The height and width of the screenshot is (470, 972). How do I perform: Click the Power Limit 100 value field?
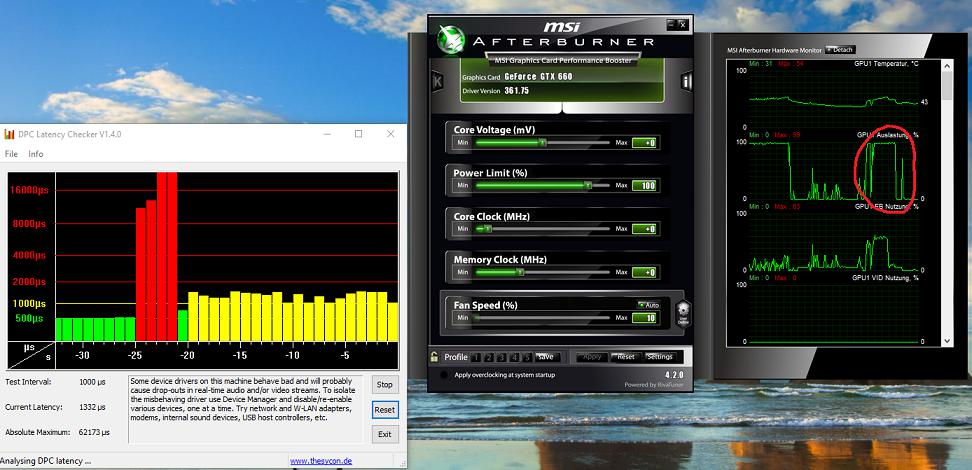[644, 186]
